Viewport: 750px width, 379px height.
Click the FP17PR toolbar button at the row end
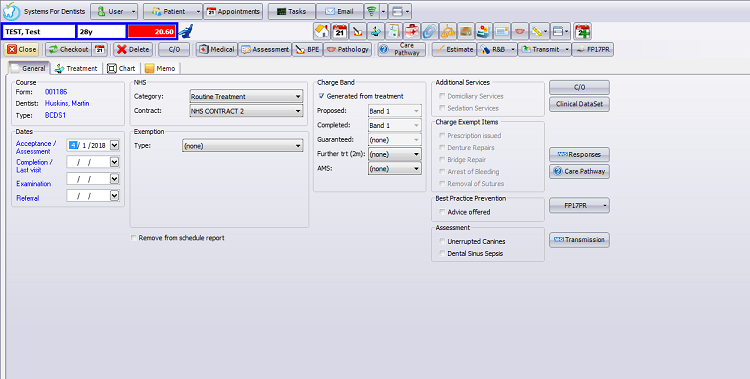click(593, 49)
